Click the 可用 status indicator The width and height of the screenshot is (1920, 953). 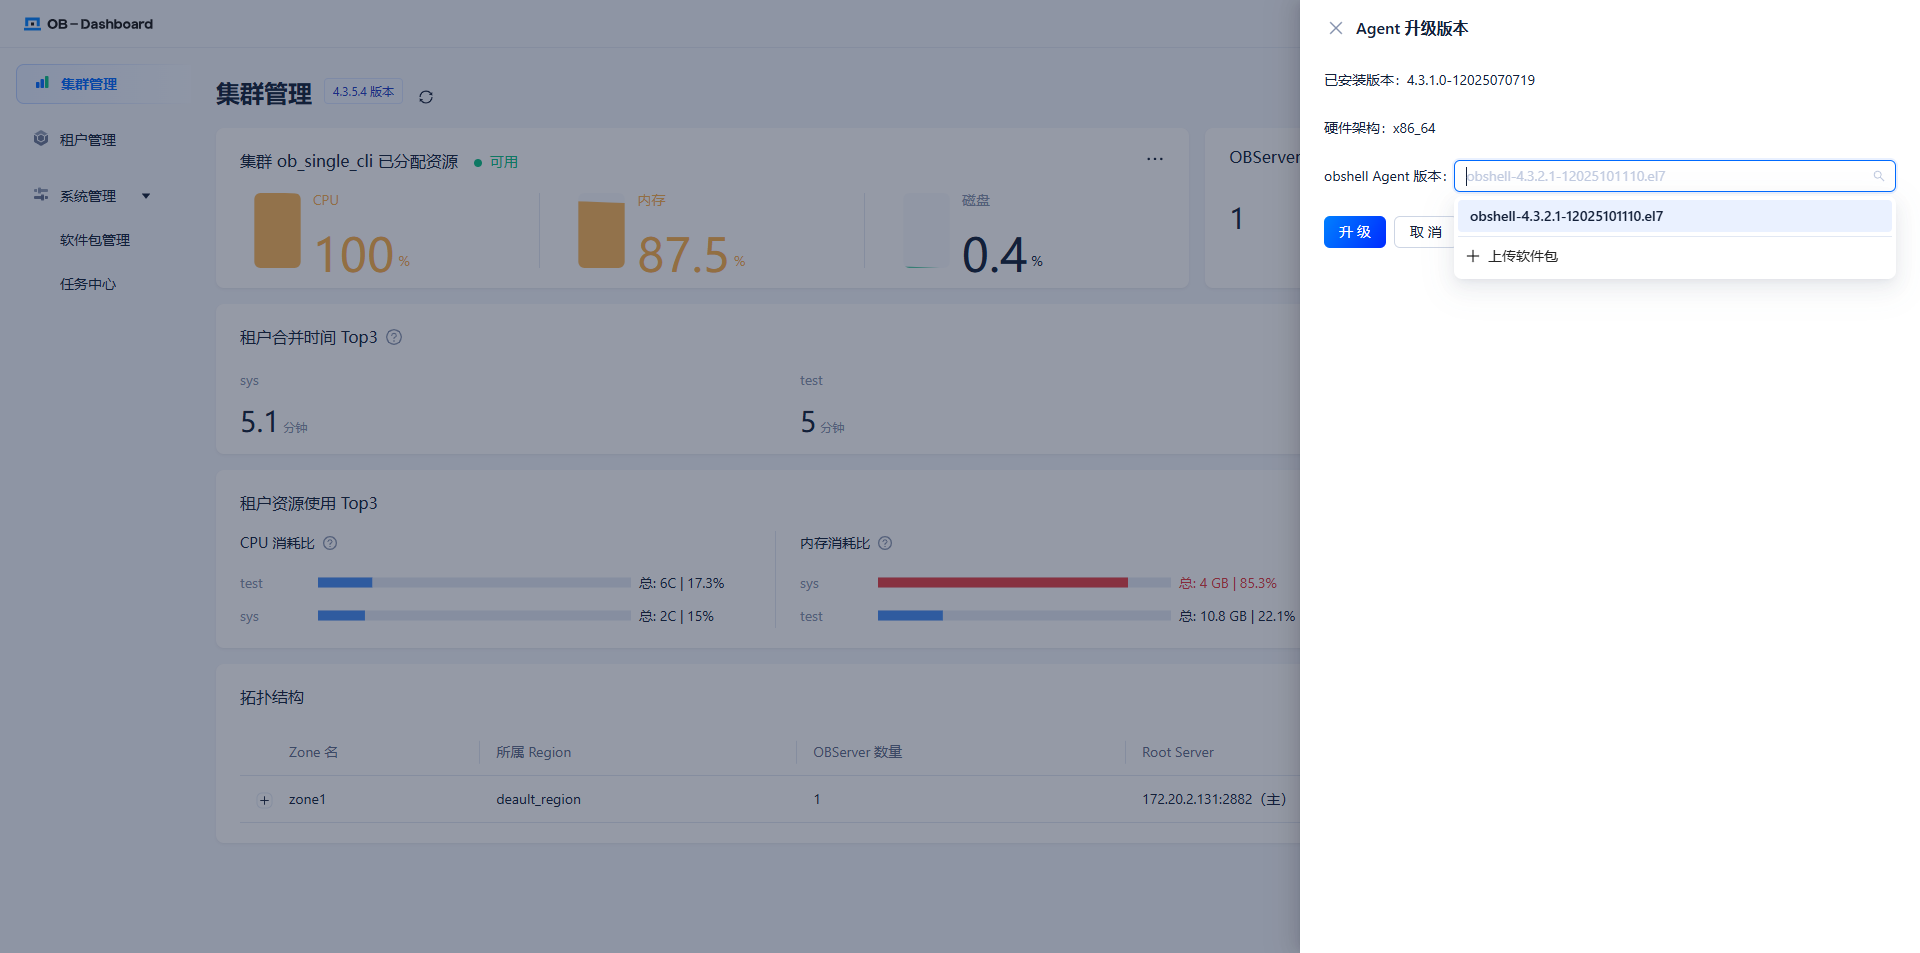[496, 162]
